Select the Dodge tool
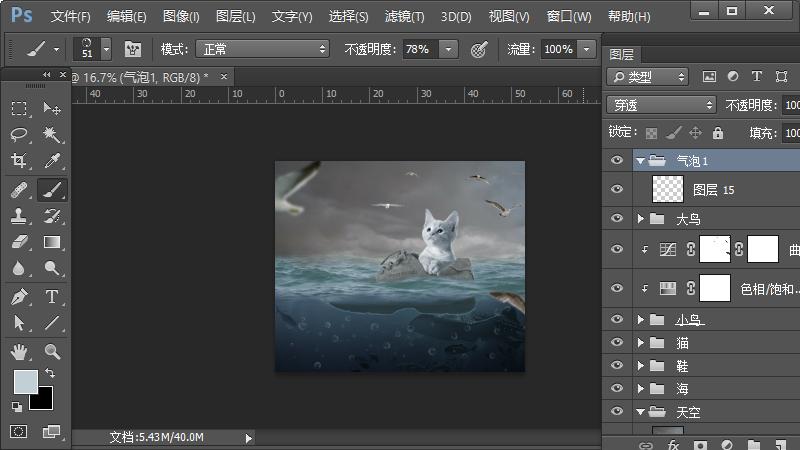The height and width of the screenshot is (450, 800). tap(52, 268)
